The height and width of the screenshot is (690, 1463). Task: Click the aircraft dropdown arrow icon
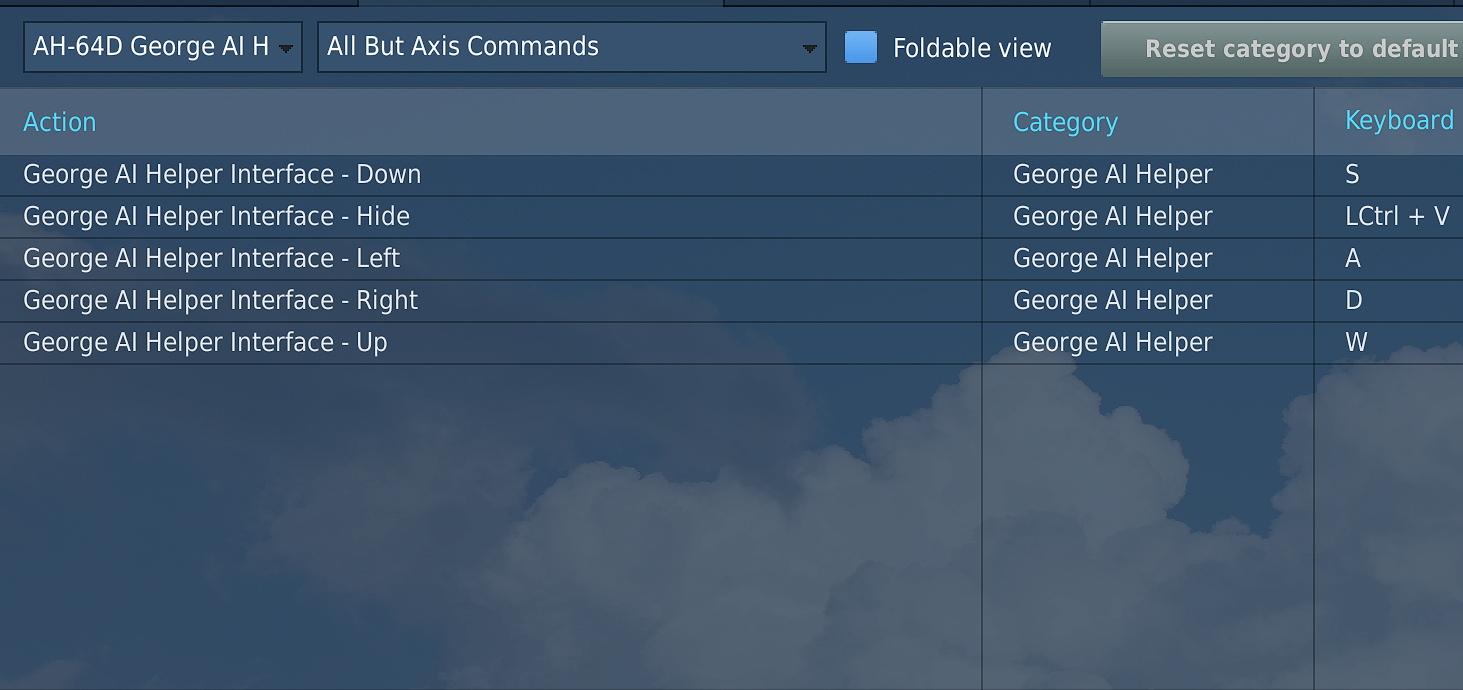286,49
